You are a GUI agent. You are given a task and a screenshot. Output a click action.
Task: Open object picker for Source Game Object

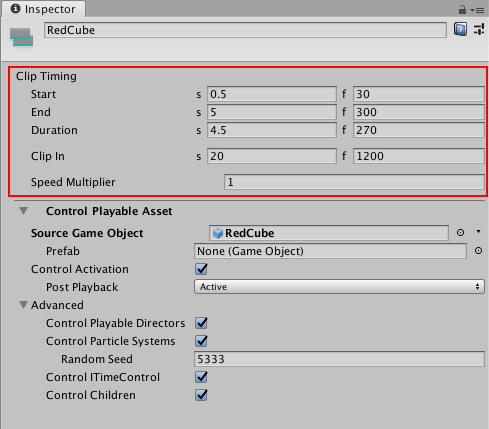[x=460, y=233]
